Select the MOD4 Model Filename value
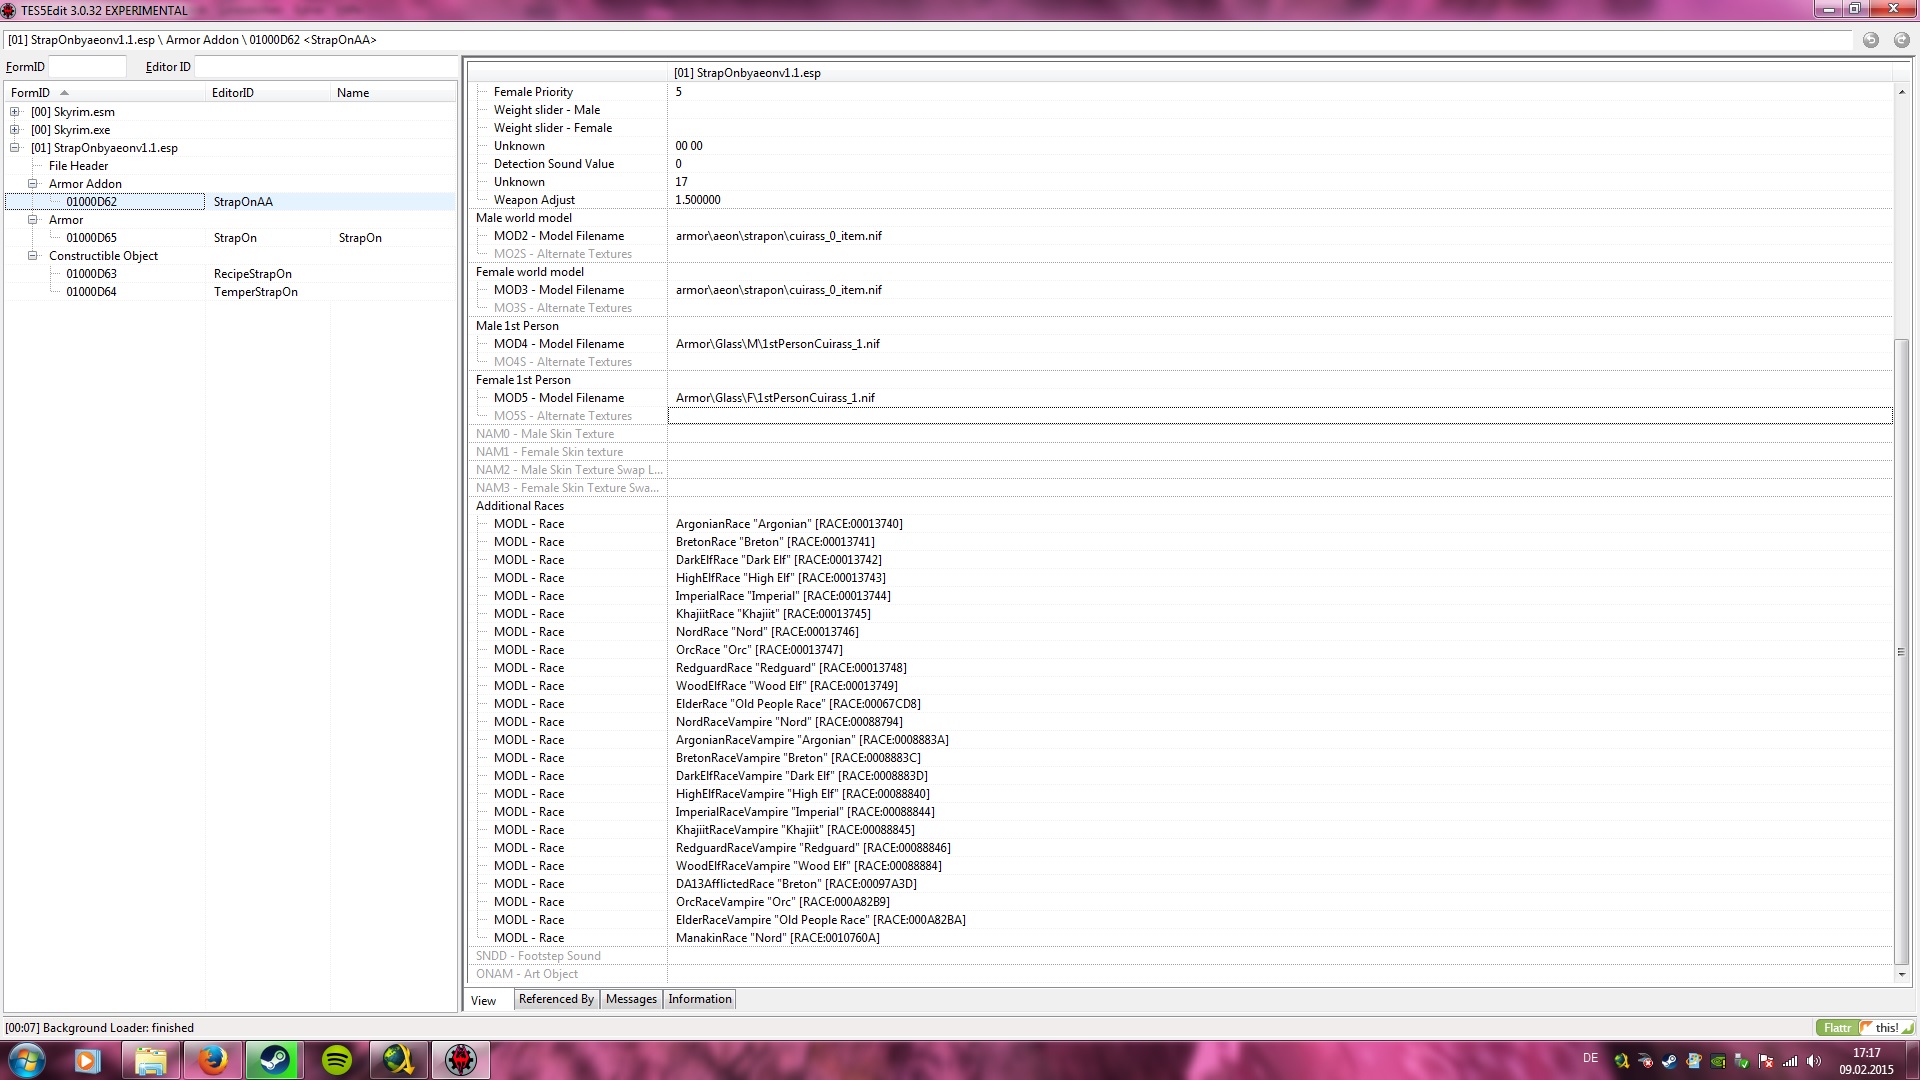Image resolution: width=1920 pixels, height=1080 pixels. 778,344
